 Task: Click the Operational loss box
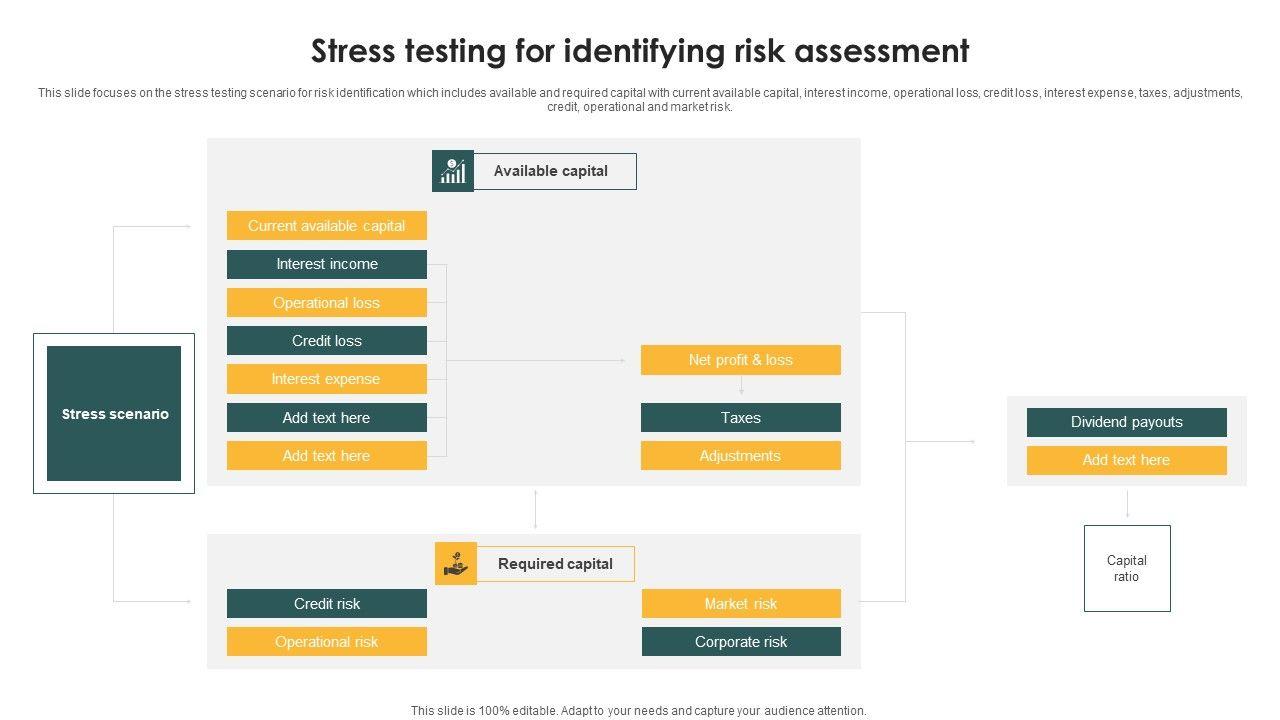(326, 303)
